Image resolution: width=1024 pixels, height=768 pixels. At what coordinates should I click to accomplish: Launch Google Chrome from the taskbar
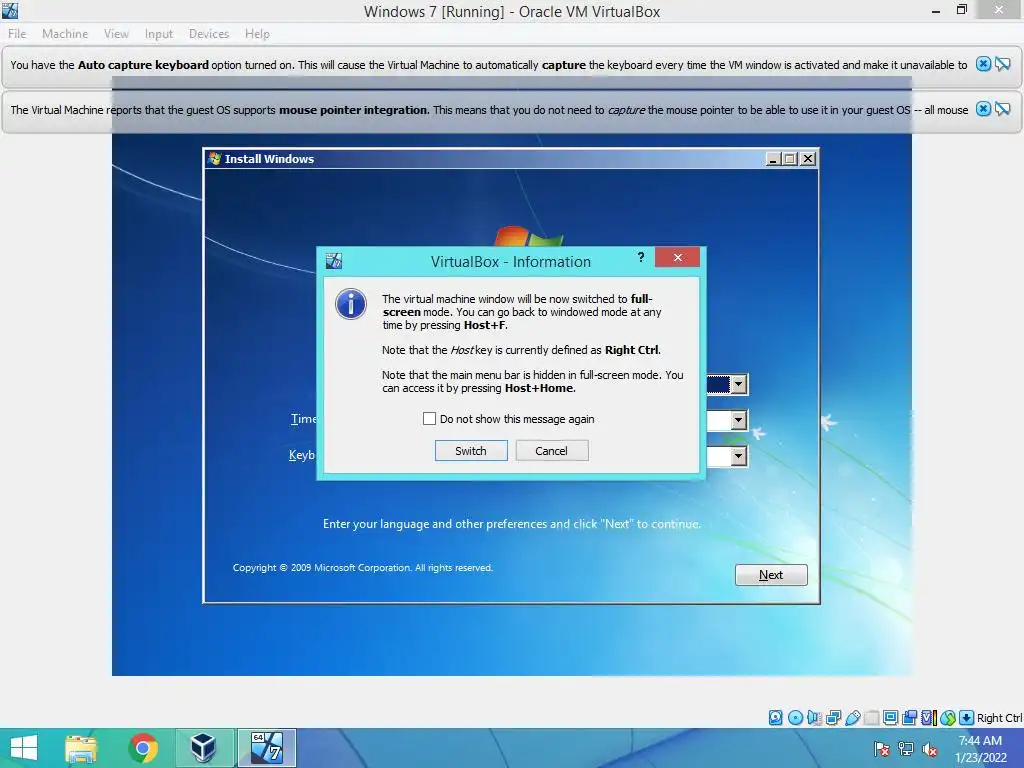point(142,748)
